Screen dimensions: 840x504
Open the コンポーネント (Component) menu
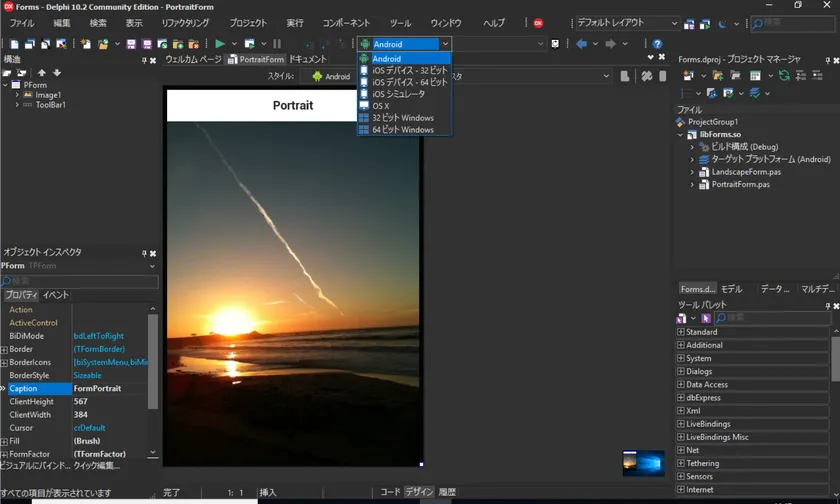(346, 23)
